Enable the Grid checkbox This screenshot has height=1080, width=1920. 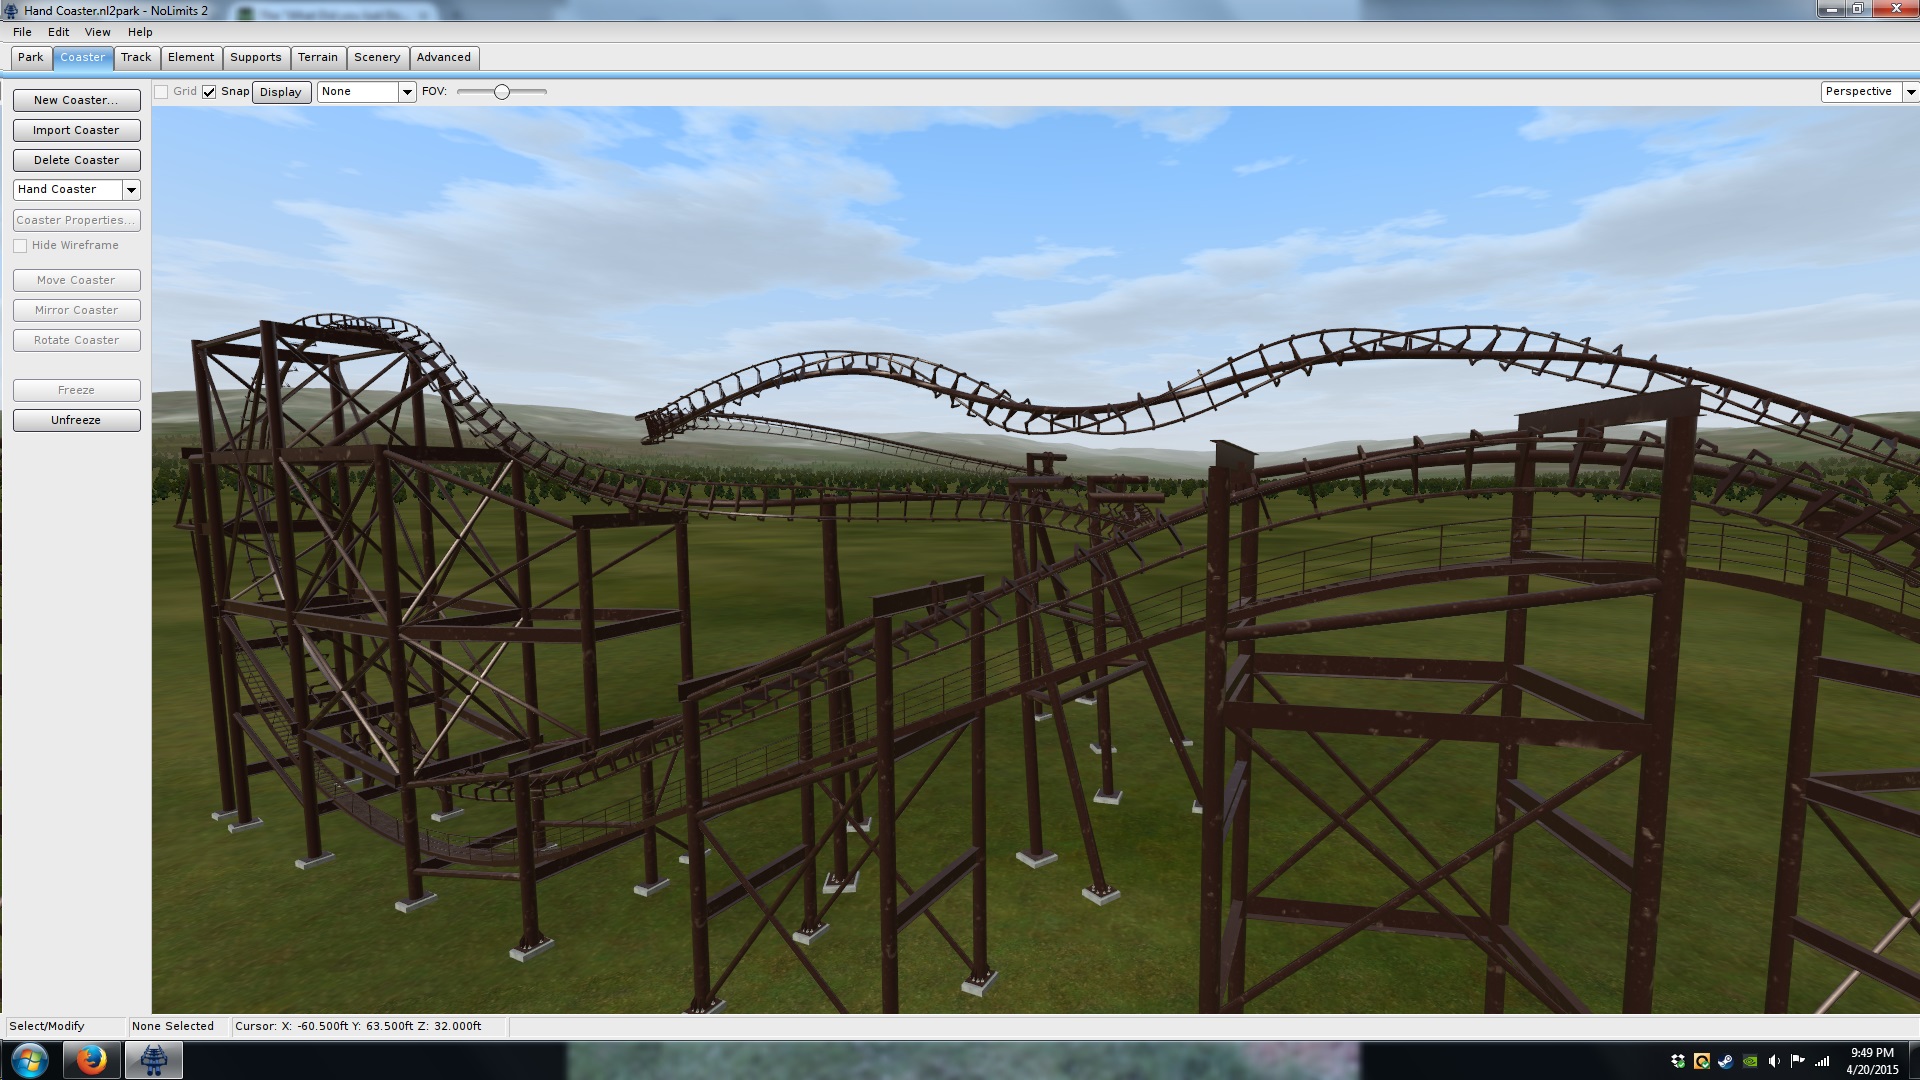[161, 92]
